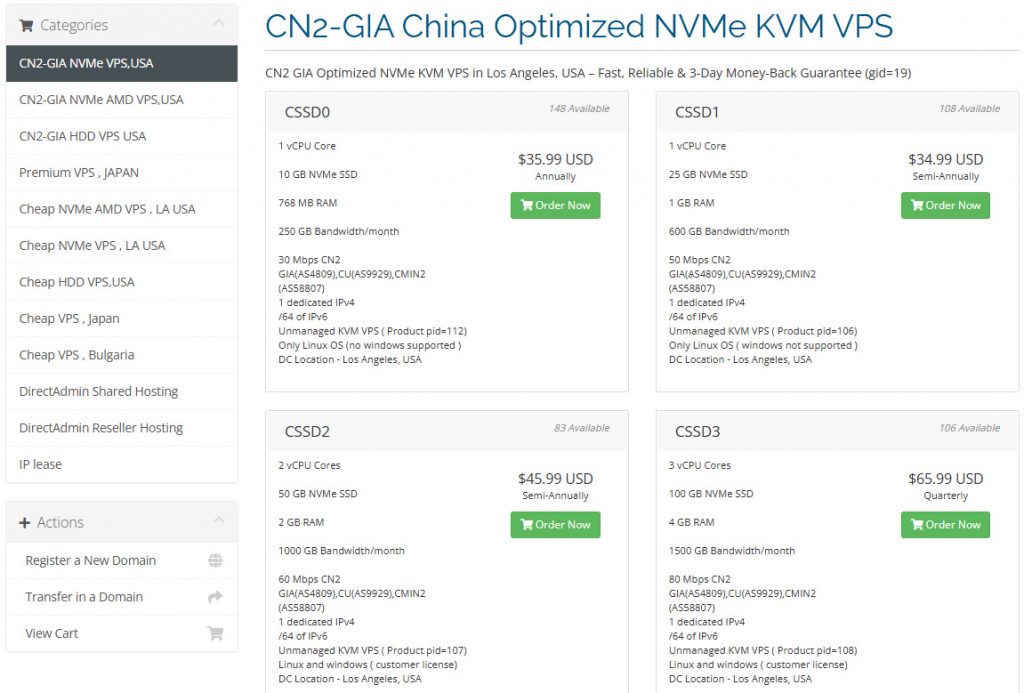Open DirectAdmin Reseller Hosting category
Viewport: 1024px width, 693px height.
coord(101,428)
